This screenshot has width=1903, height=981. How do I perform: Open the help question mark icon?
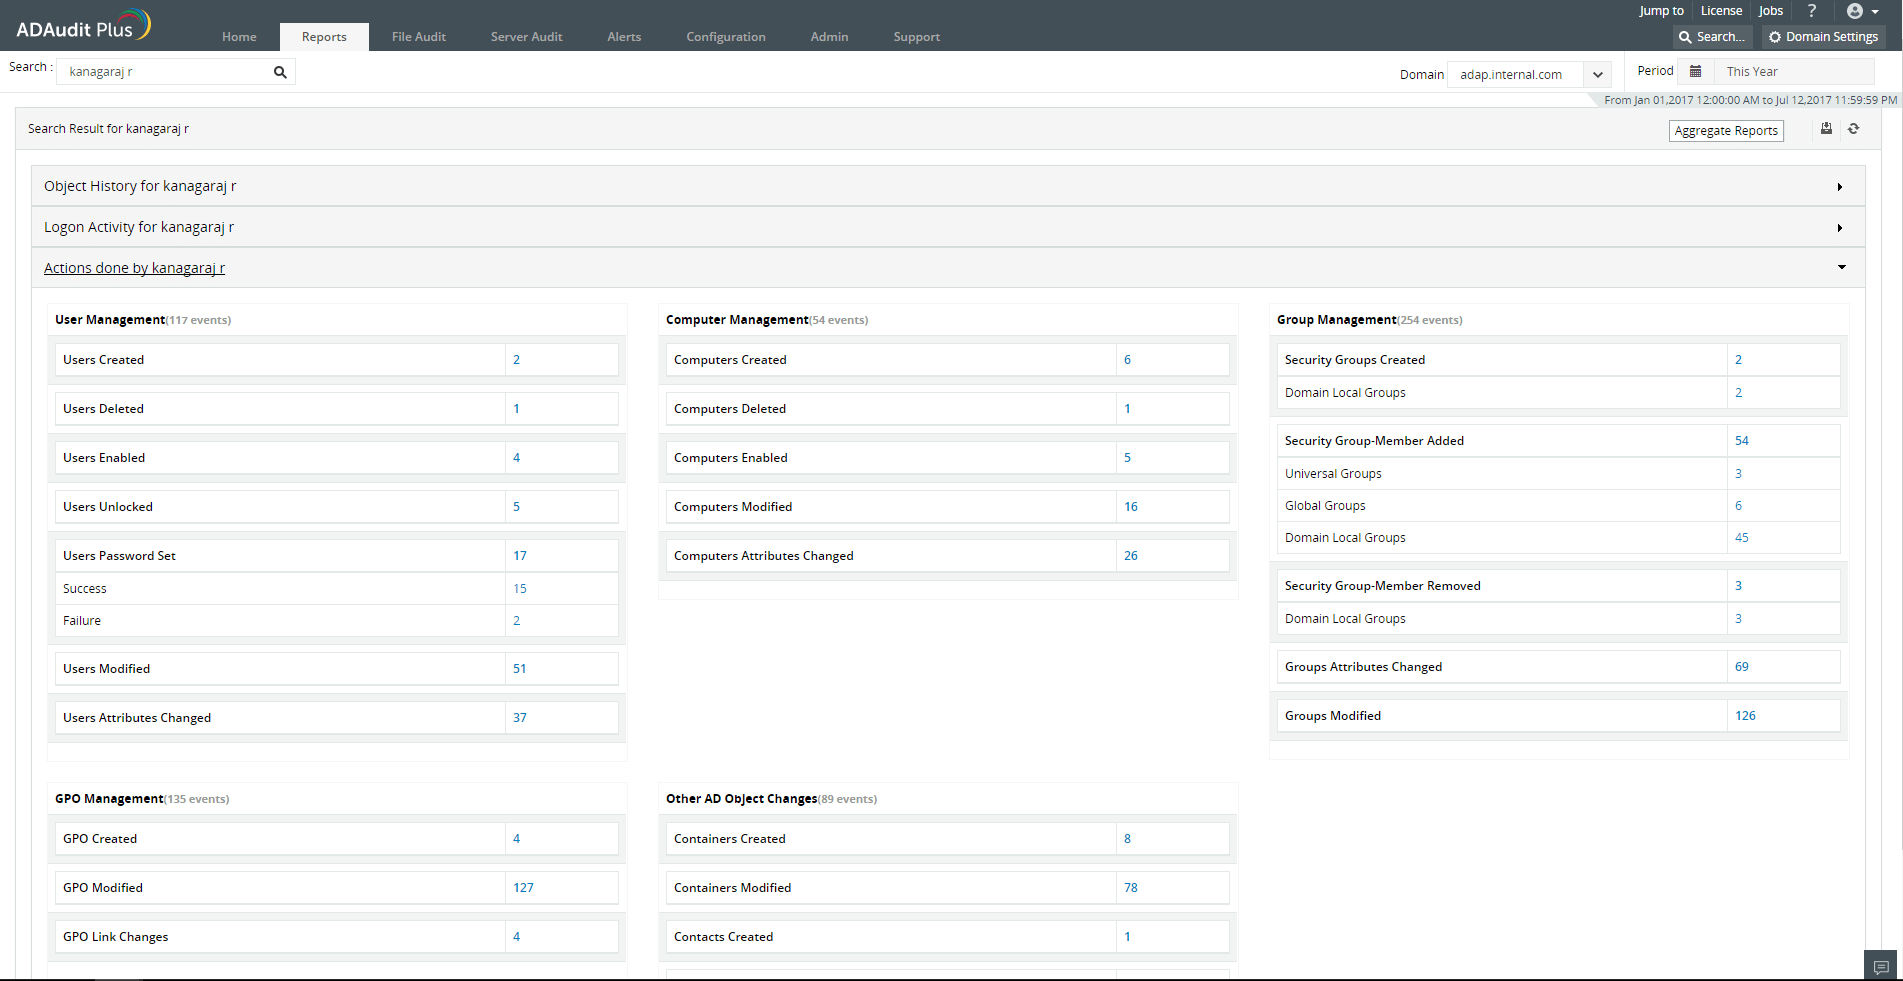1811,11
